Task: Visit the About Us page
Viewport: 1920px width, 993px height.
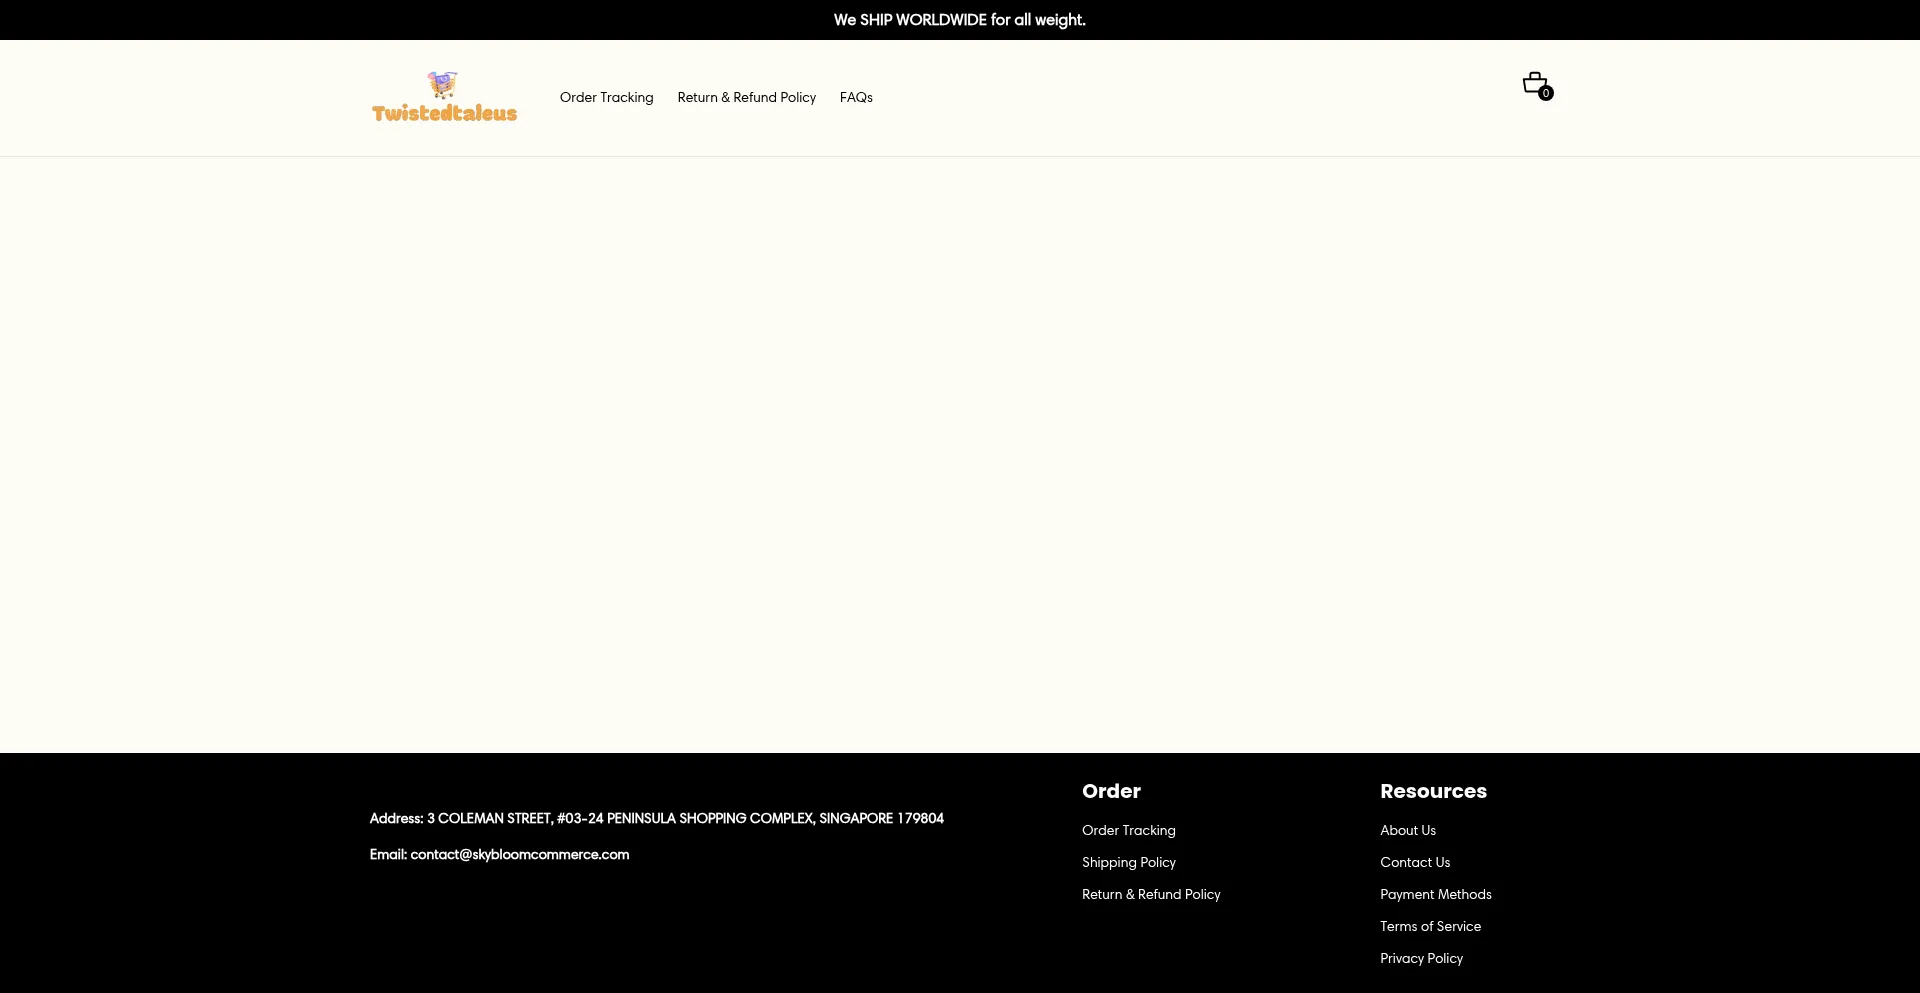Action: pyautogui.click(x=1407, y=830)
